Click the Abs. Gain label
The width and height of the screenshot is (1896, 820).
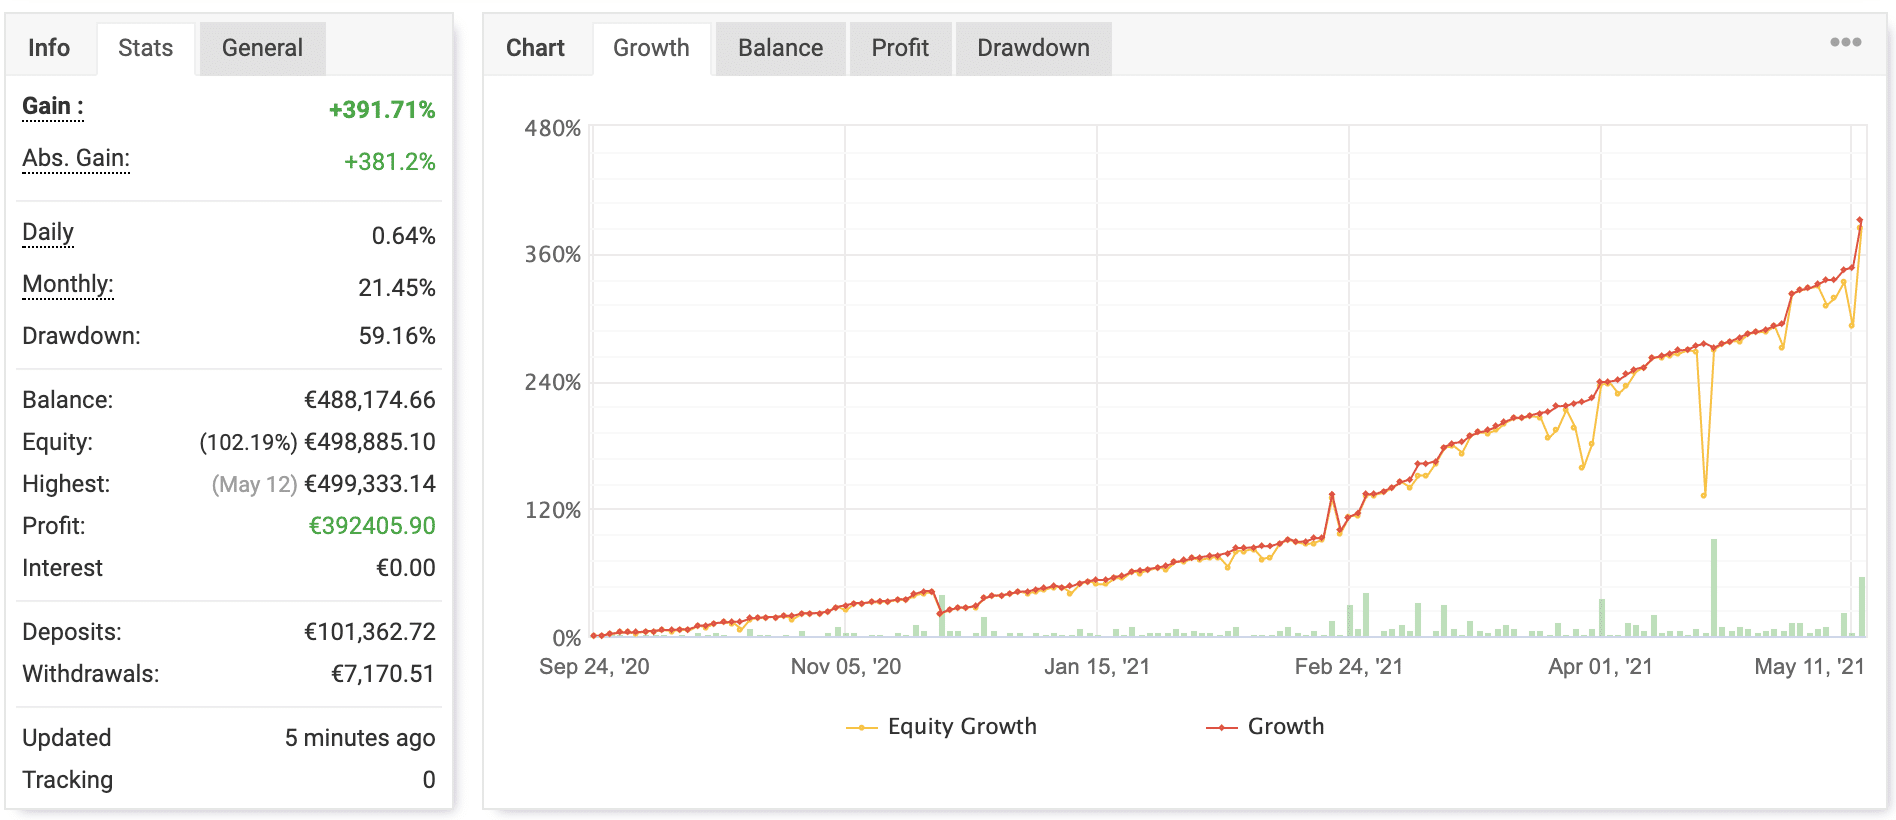click(x=76, y=159)
